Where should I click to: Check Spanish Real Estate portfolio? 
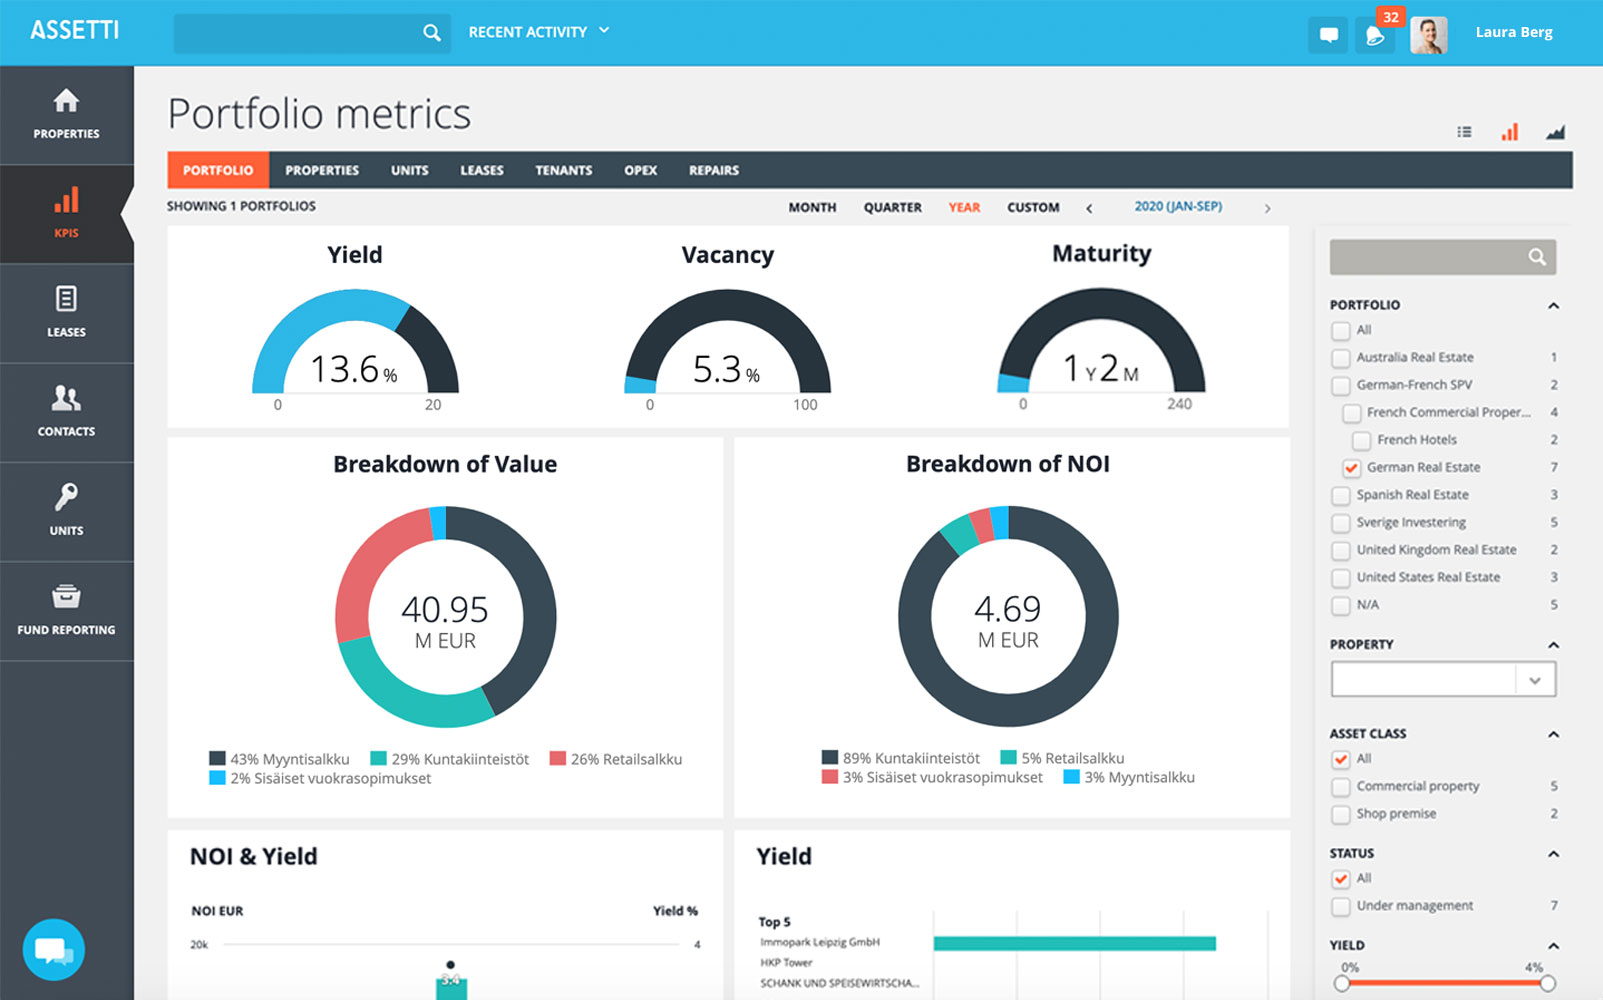(x=1341, y=496)
